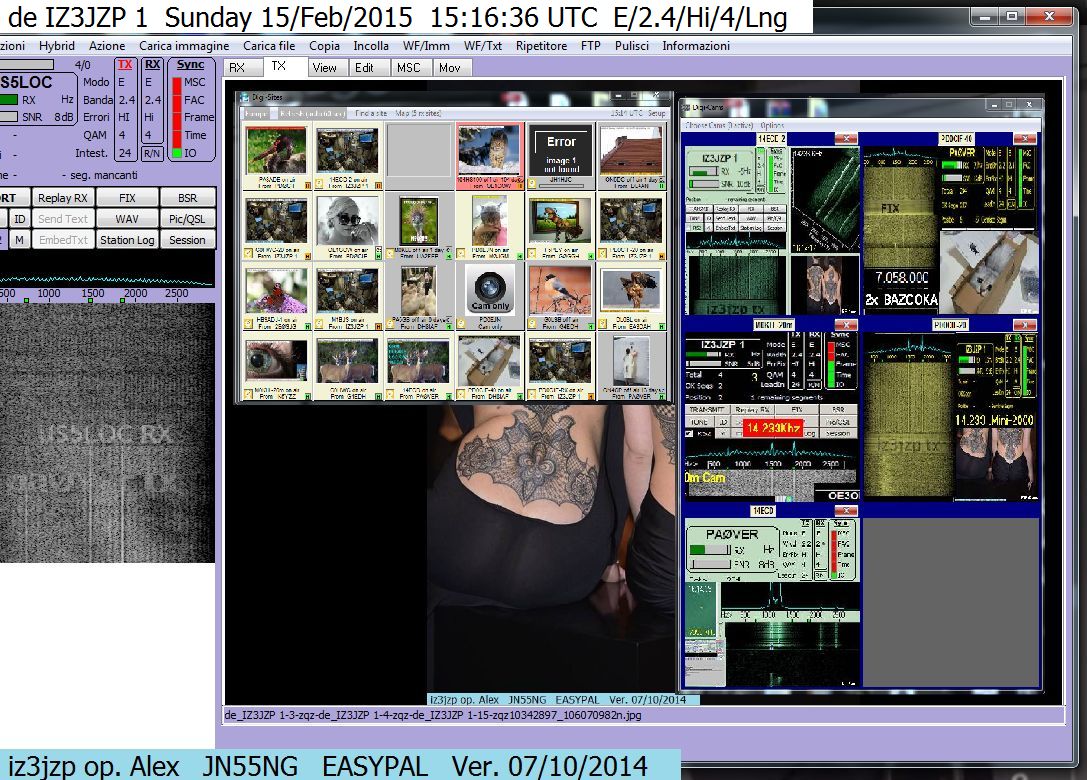Image resolution: width=1087 pixels, height=780 pixels.
Task: Click the Pulisci menu item
Action: tap(632, 46)
